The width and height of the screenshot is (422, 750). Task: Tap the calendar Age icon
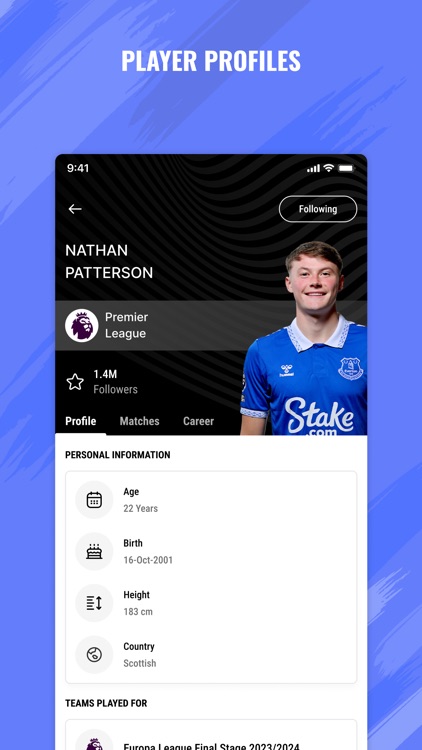click(x=94, y=500)
